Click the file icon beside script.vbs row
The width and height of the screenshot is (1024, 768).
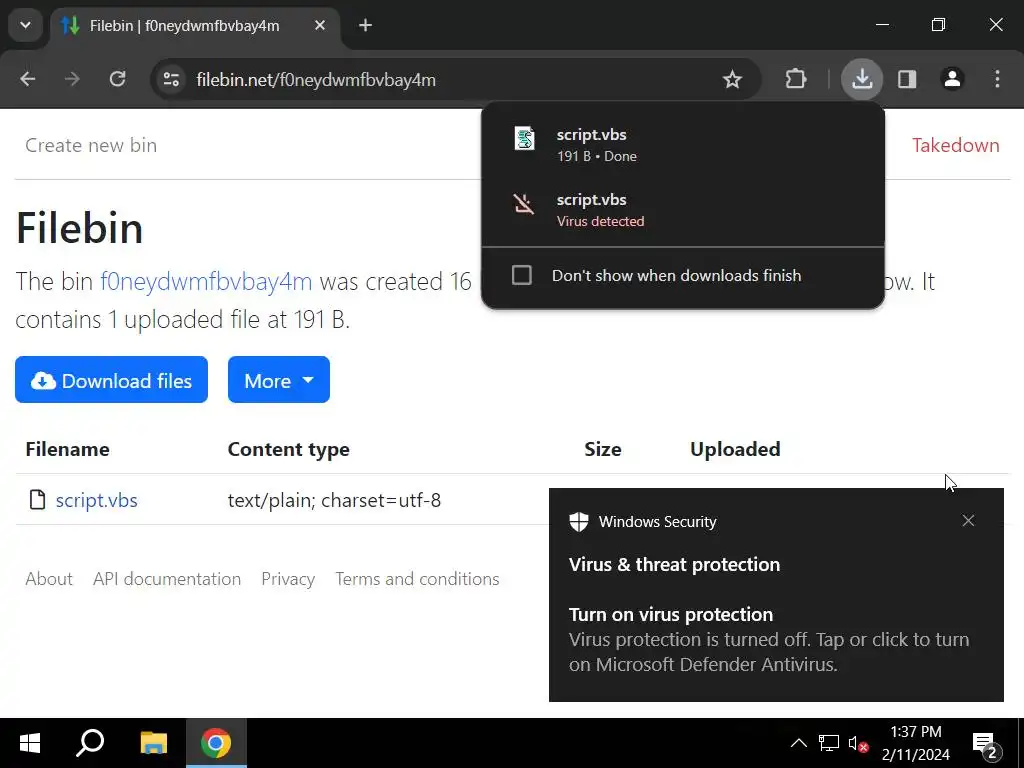tap(38, 500)
